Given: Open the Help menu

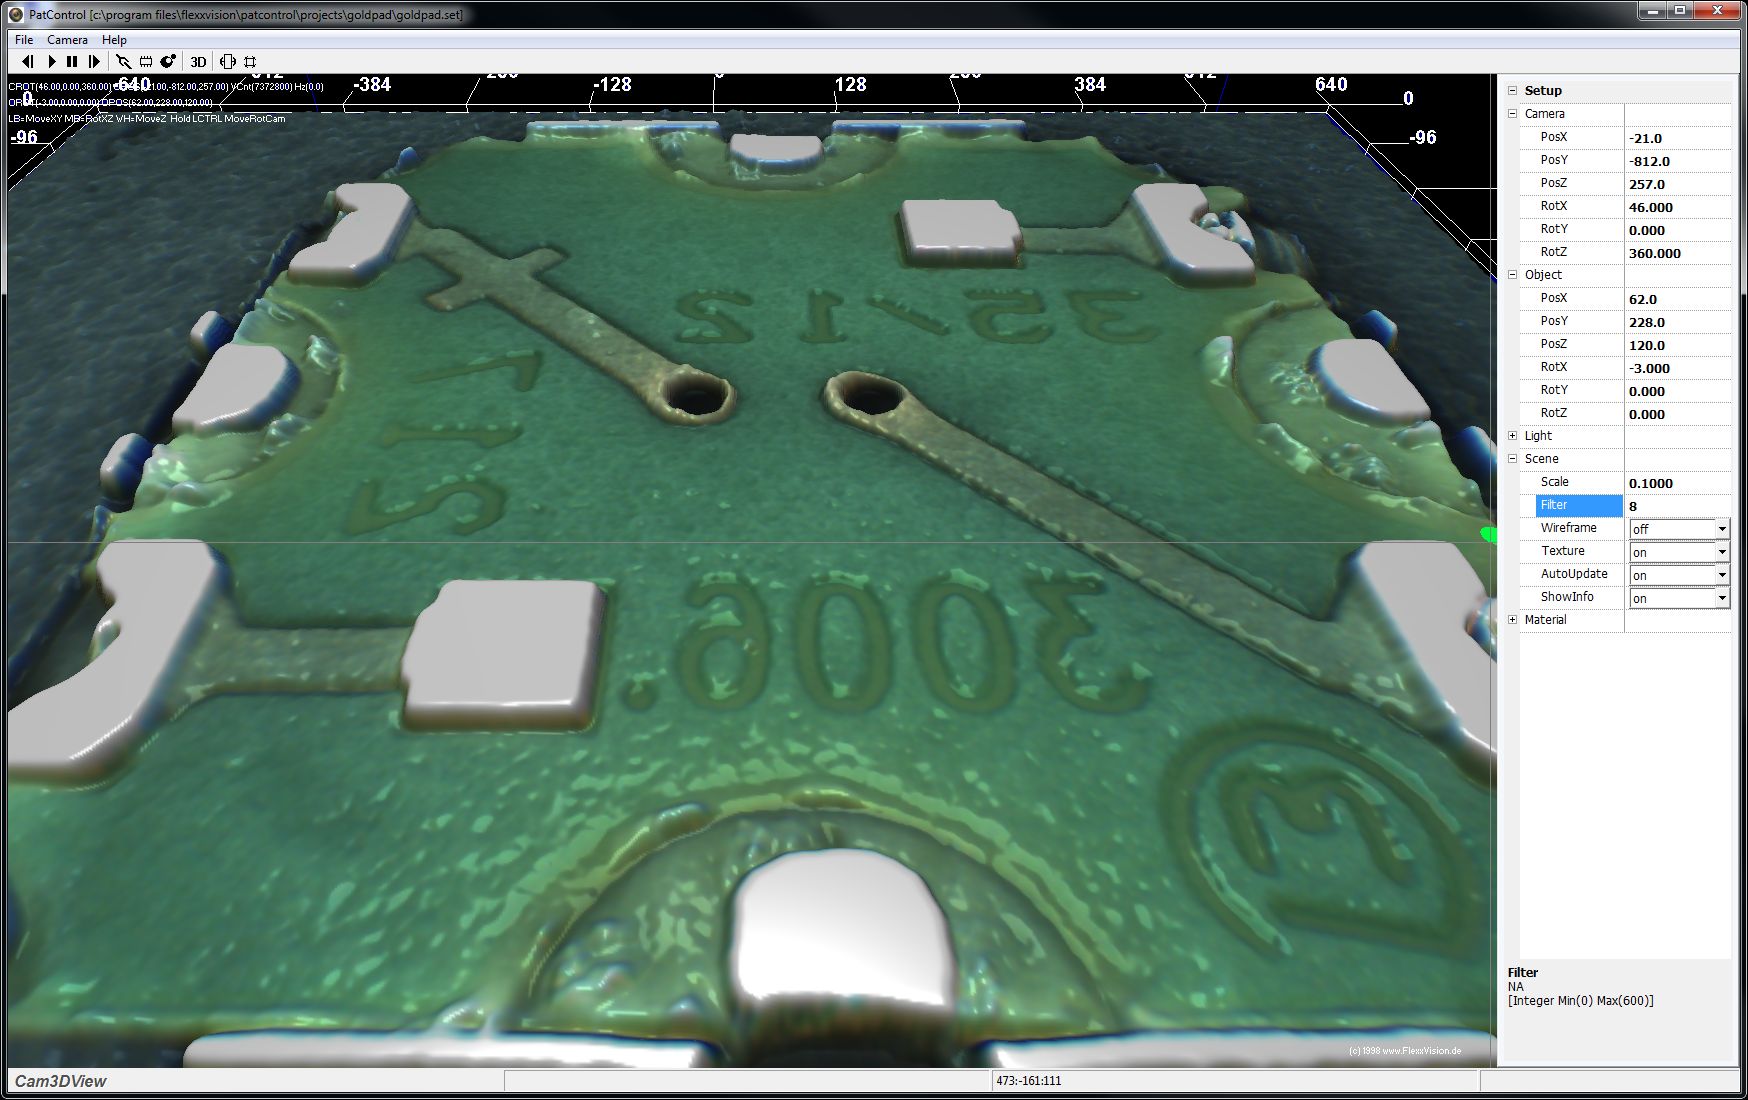Looking at the screenshot, I should tap(114, 40).
